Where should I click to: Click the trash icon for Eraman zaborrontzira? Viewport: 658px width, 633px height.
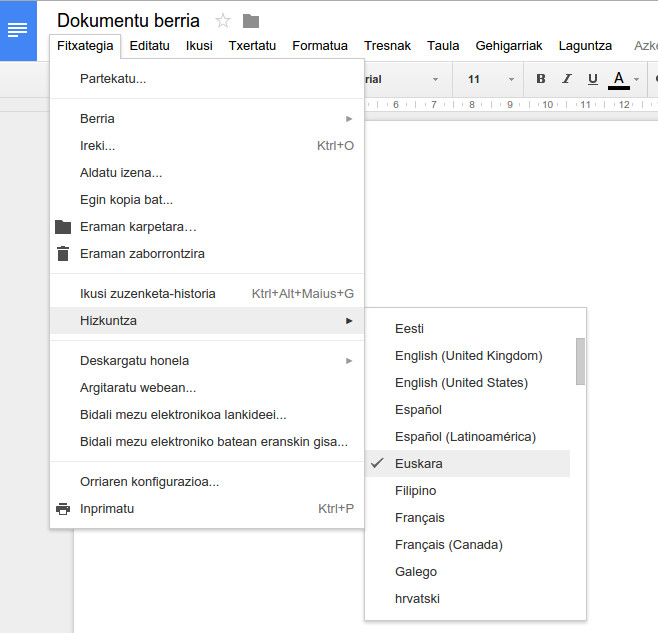click(63, 254)
